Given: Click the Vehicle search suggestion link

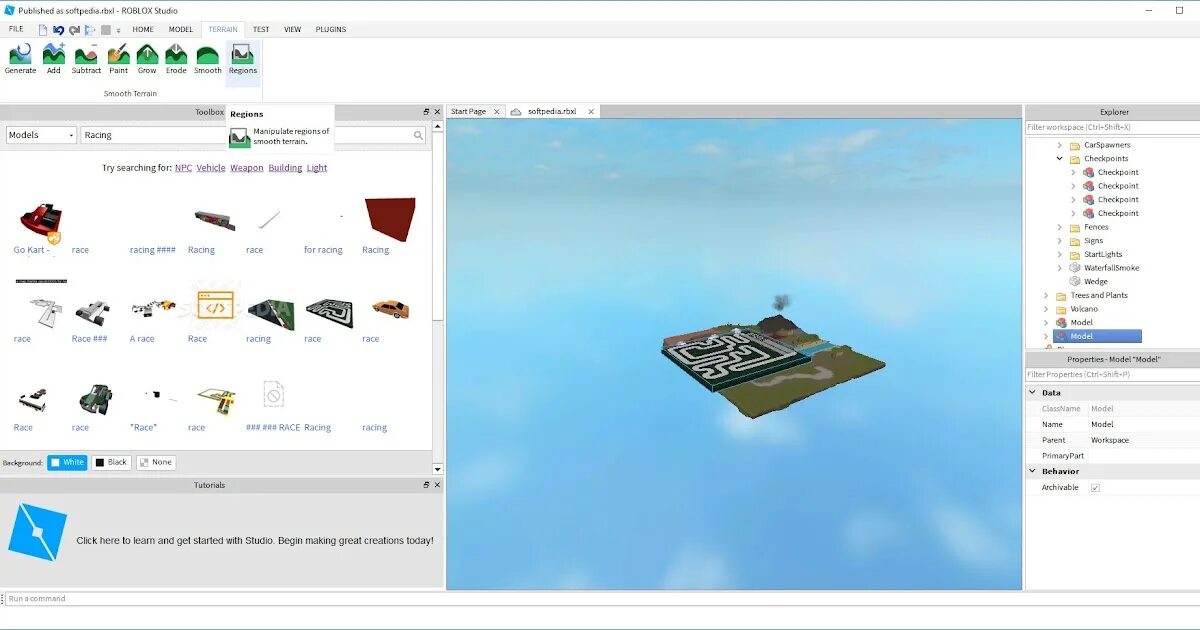Looking at the screenshot, I should [x=211, y=168].
